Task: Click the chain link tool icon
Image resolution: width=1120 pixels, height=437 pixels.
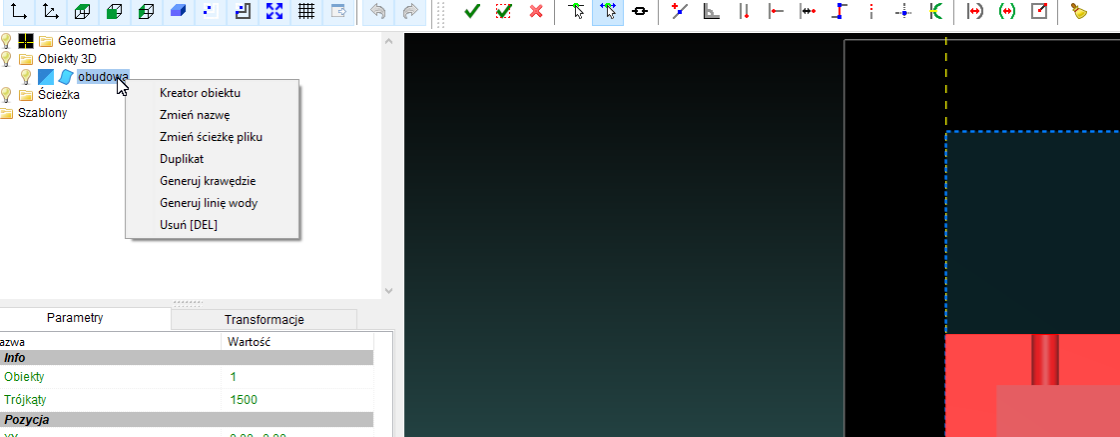Action: click(640, 11)
